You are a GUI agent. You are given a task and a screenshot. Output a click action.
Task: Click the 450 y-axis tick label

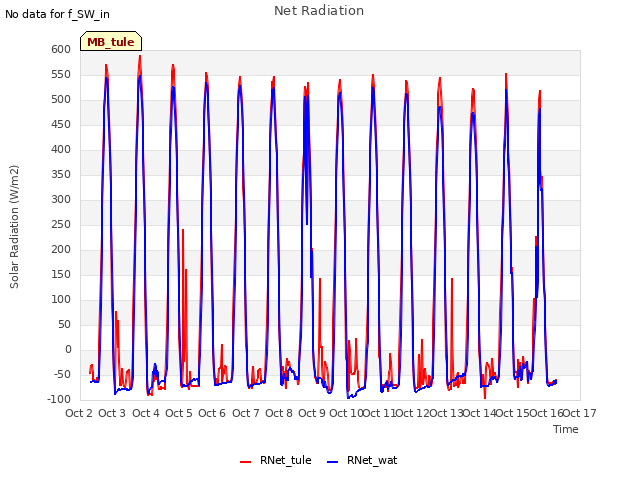pyautogui.click(x=61, y=124)
